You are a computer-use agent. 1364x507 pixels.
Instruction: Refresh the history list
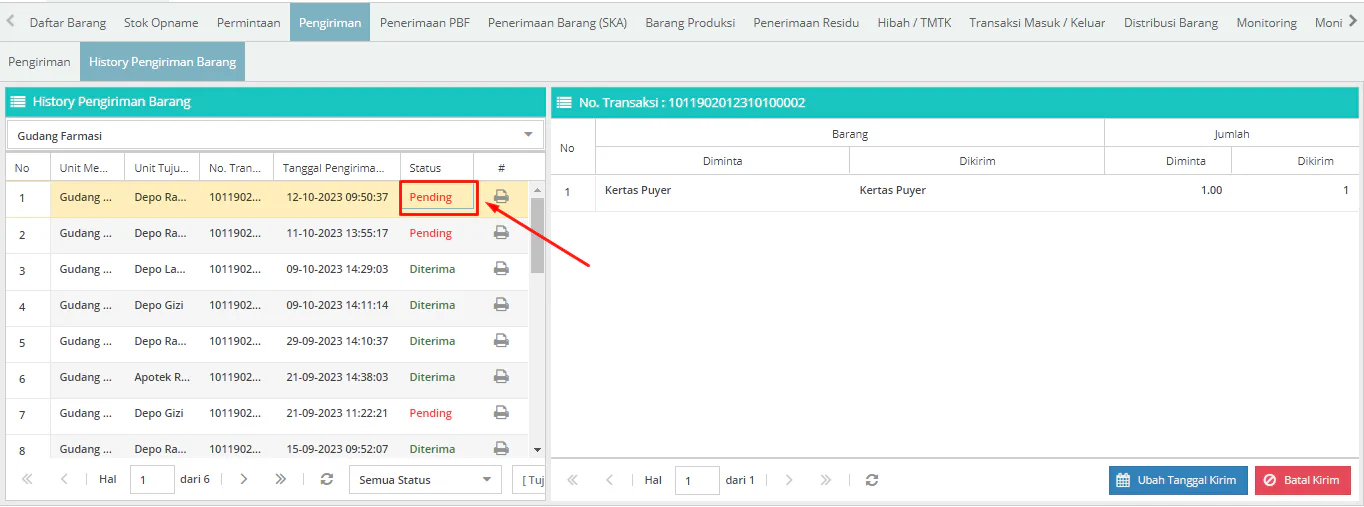coord(327,480)
